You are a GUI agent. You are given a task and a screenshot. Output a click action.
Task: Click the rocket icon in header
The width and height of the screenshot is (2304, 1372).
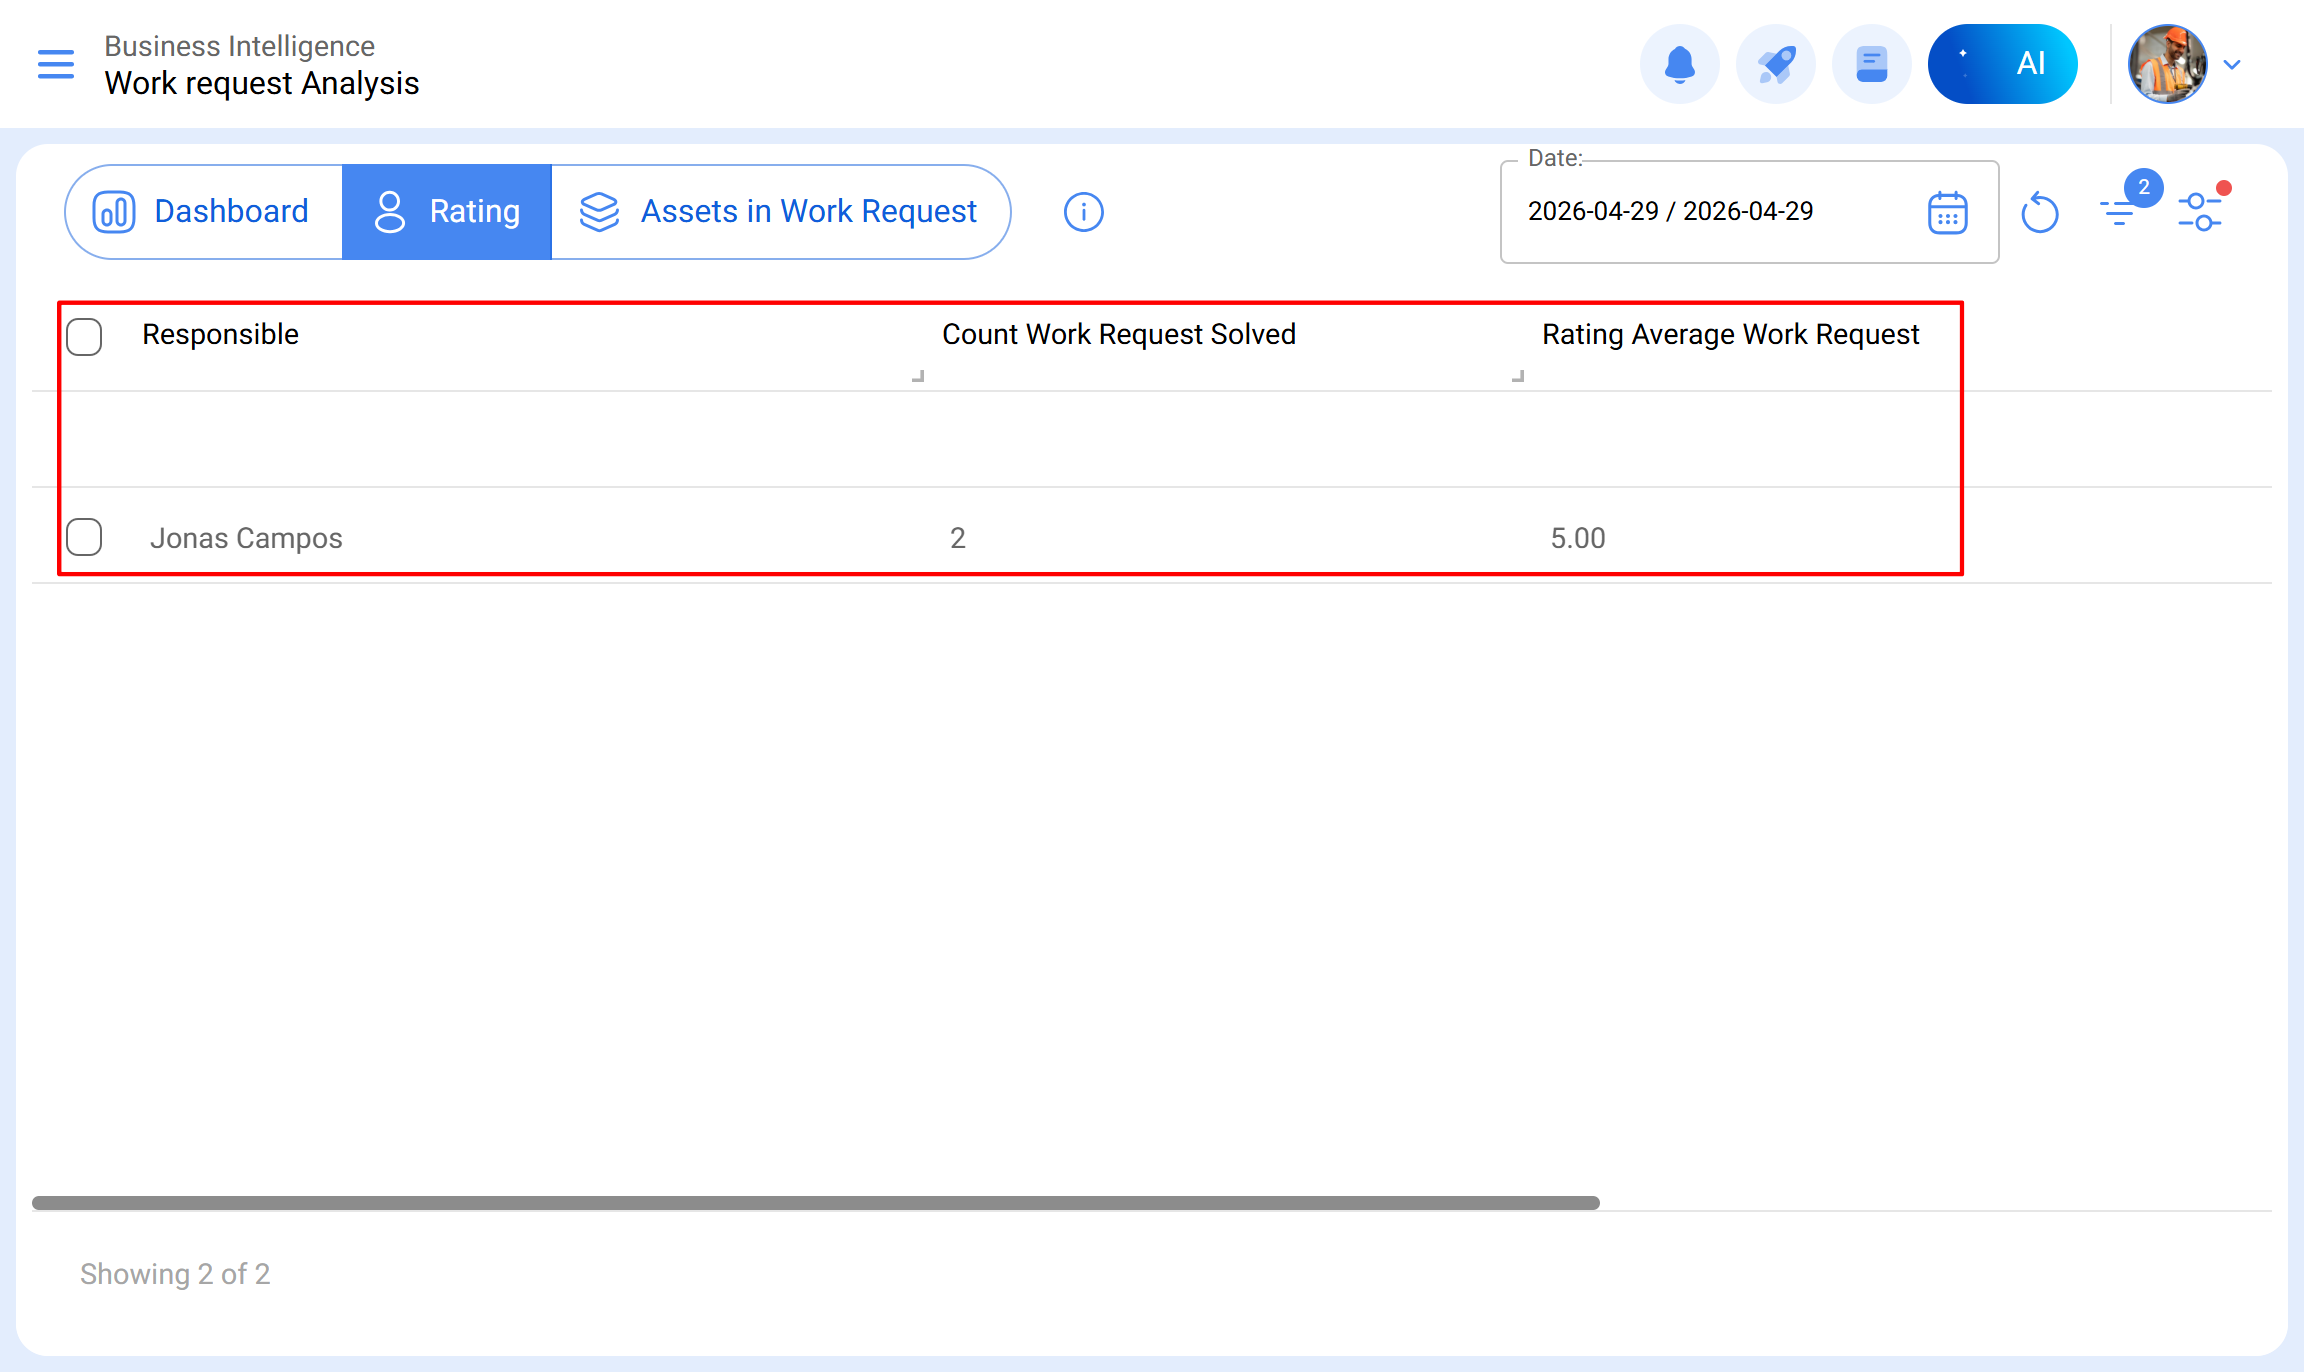click(1775, 64)
